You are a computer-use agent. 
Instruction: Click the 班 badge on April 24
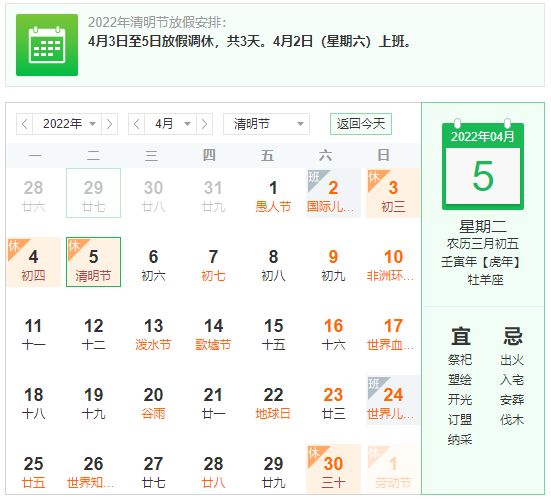point(374,383)
